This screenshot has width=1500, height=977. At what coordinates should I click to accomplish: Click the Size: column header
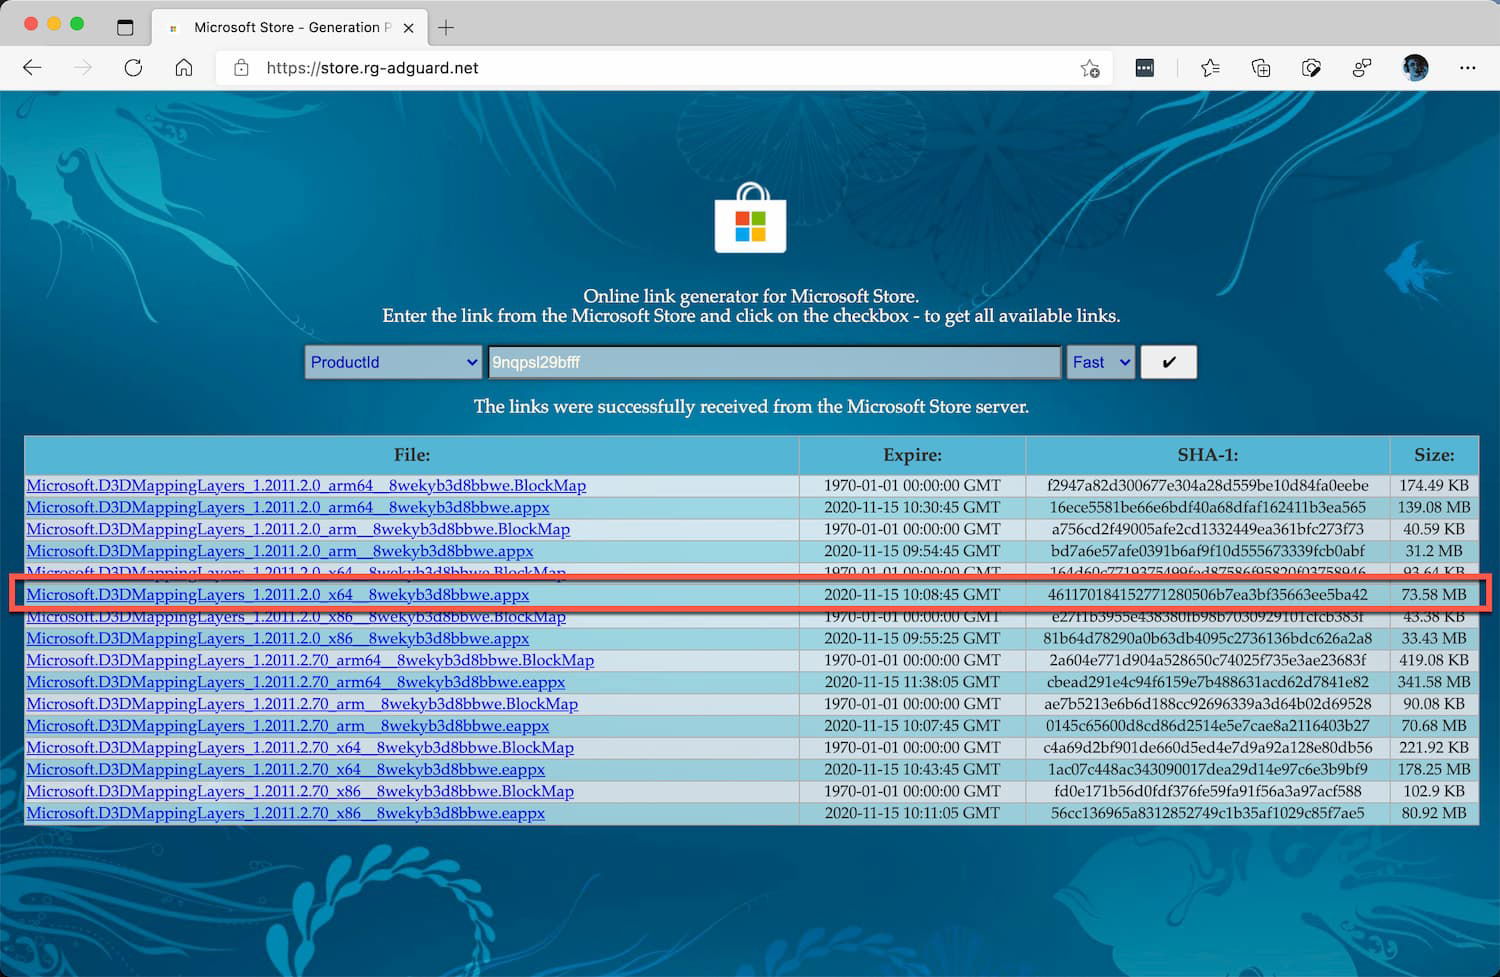1434,455
